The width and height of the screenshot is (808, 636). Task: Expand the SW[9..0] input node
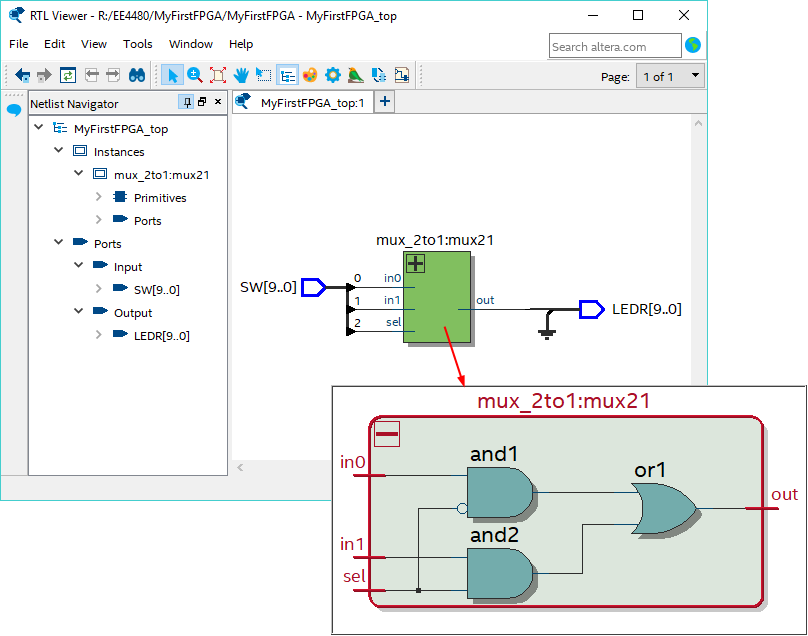(x=99, y=290)
